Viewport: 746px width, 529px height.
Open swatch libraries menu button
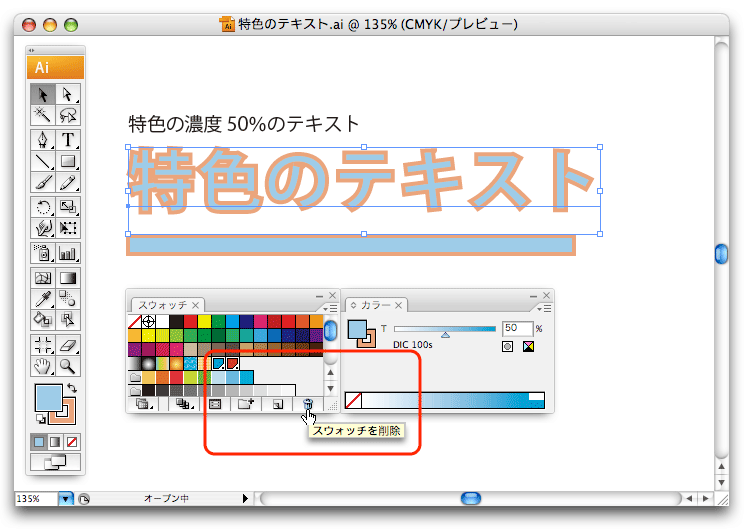point(142,404)
